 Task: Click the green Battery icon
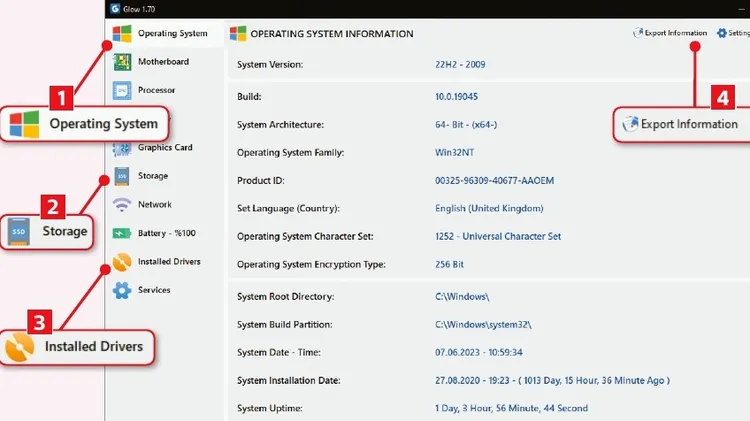[122, 233]
